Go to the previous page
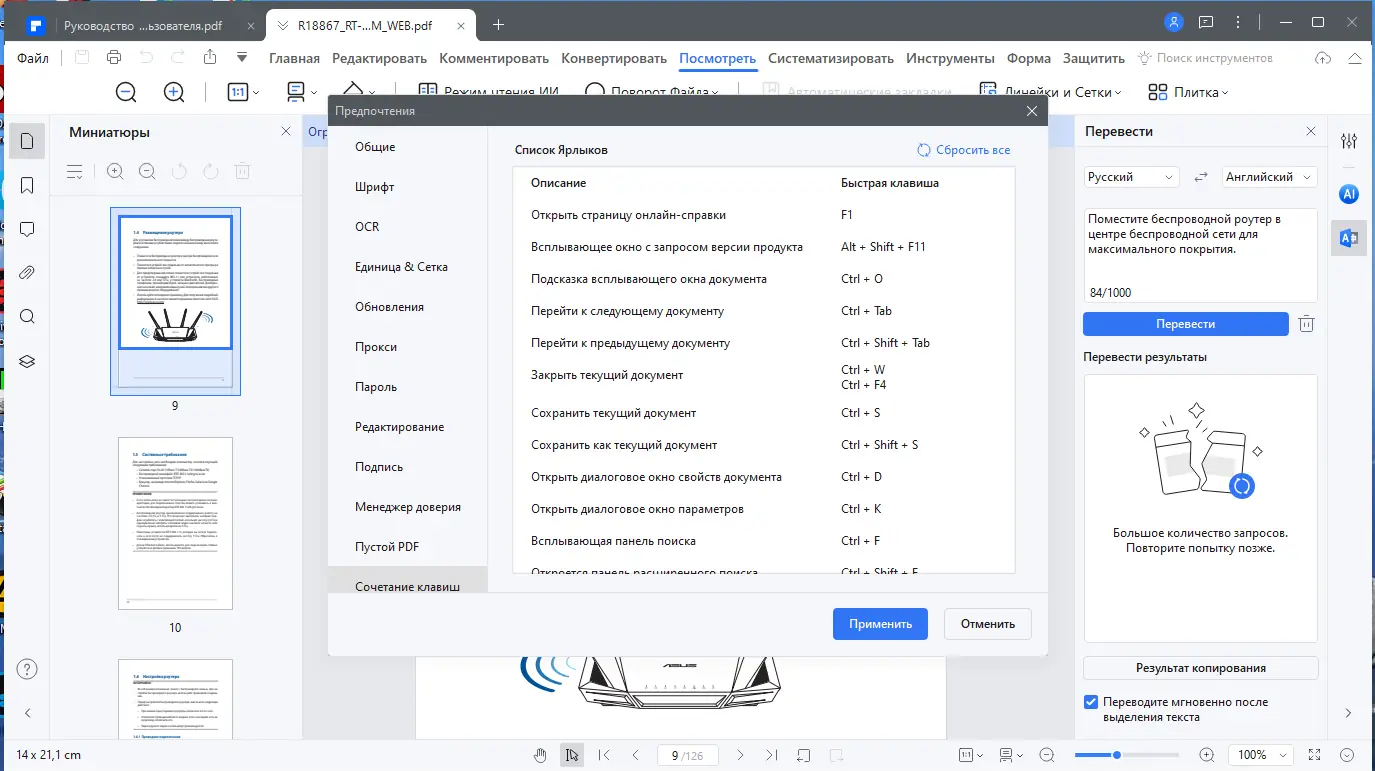1375x771 pixels. tap(636, 755)
